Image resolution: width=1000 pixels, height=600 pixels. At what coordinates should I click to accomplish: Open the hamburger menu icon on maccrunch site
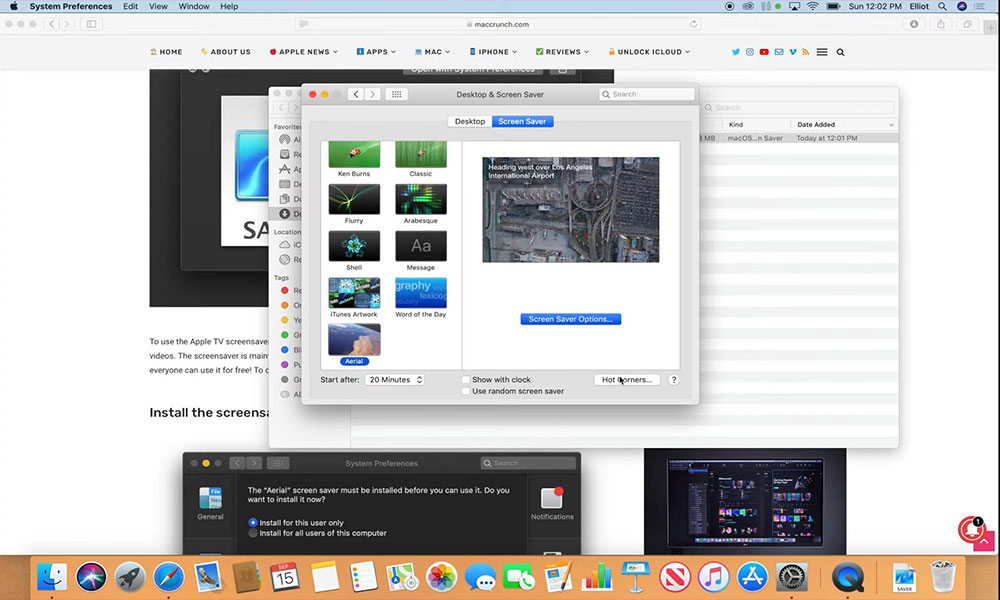point(822,52)
